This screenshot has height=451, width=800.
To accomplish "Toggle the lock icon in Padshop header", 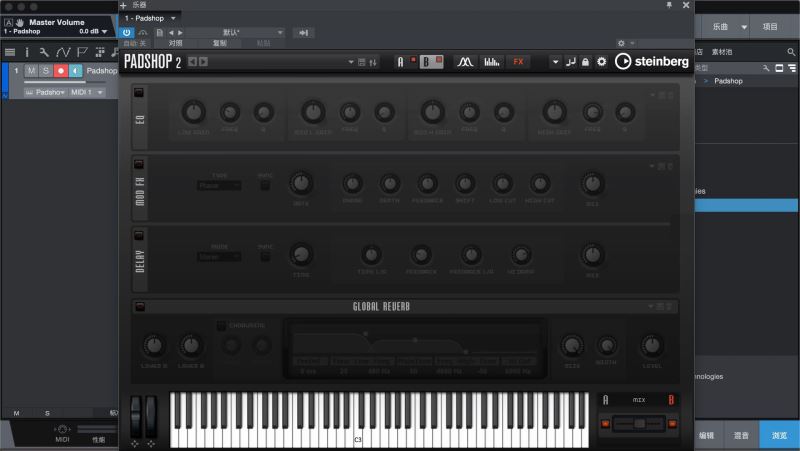I will (586, 62).
